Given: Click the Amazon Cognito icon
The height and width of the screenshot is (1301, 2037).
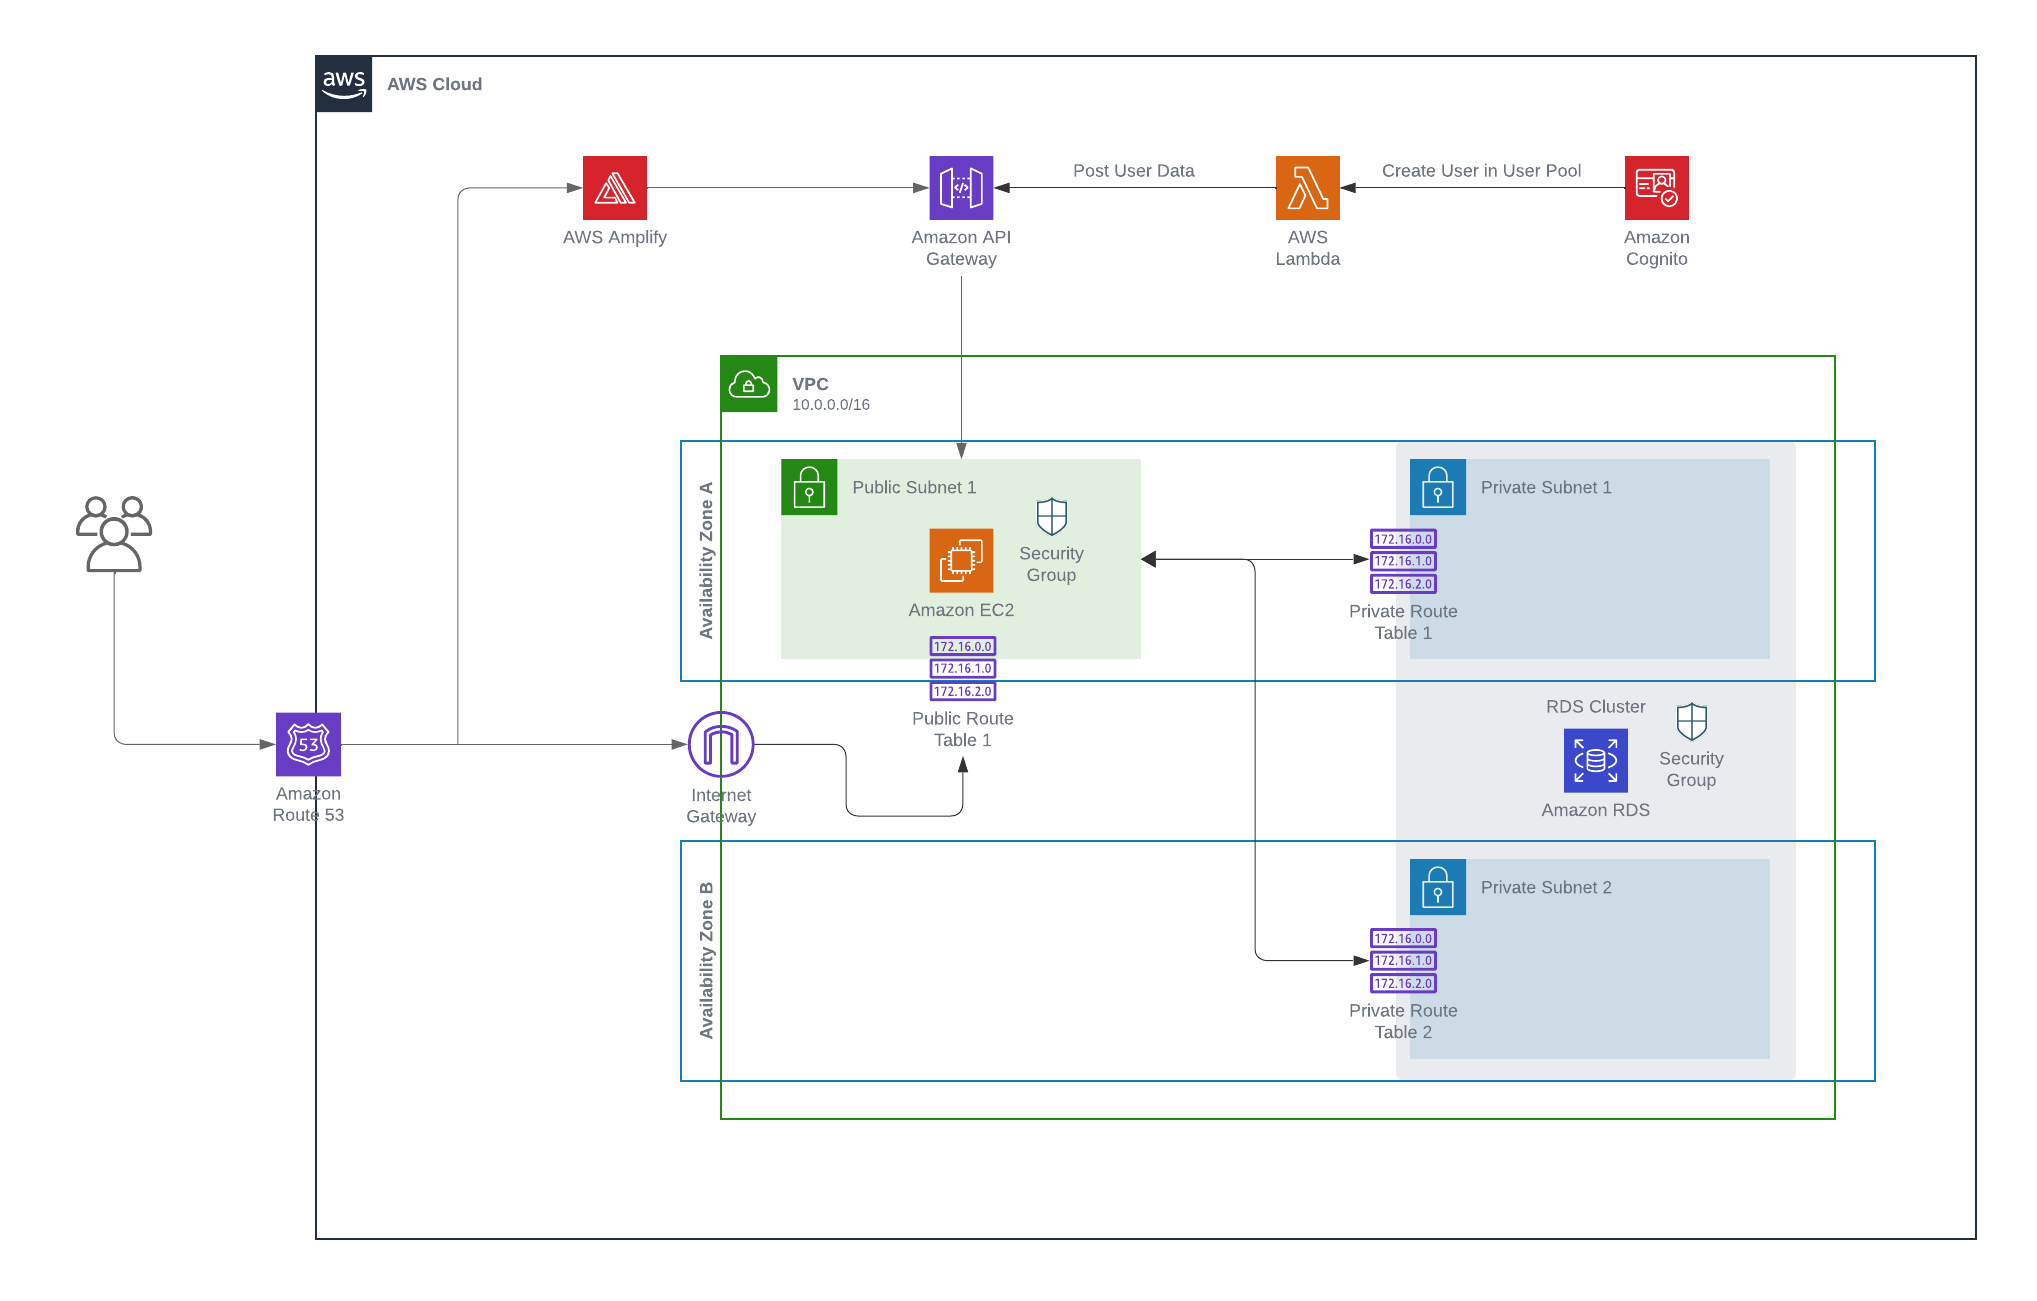Looking at the screenshot, I should [1657, 188].
